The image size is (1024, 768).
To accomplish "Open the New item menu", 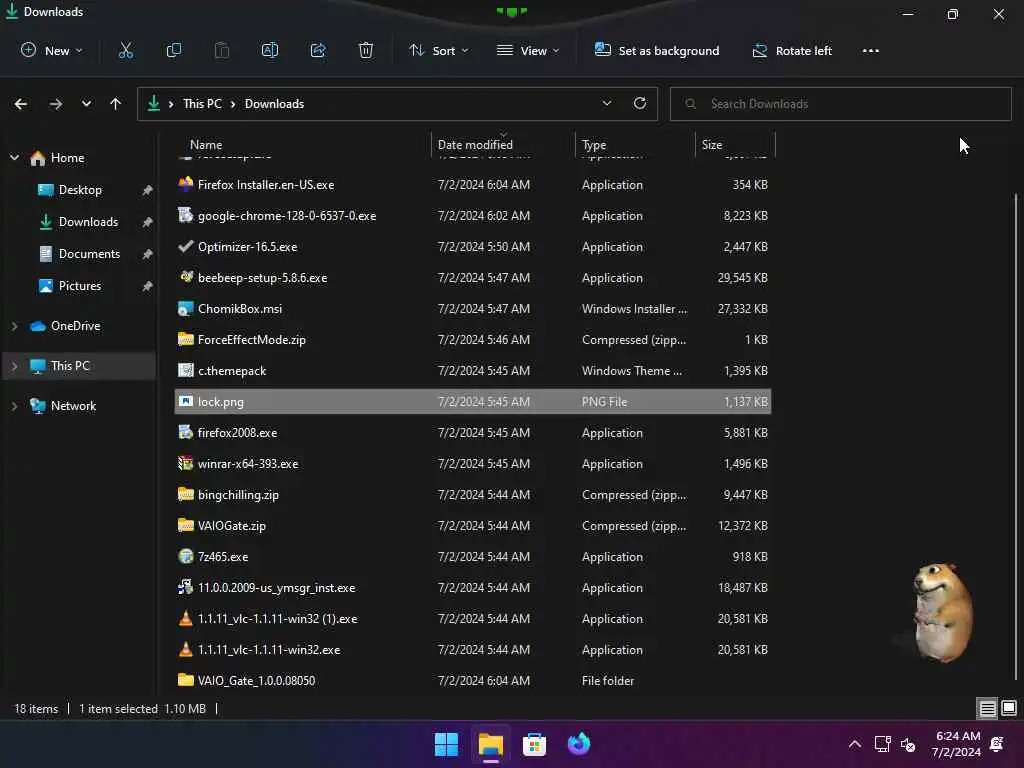I will coord(52,50).
